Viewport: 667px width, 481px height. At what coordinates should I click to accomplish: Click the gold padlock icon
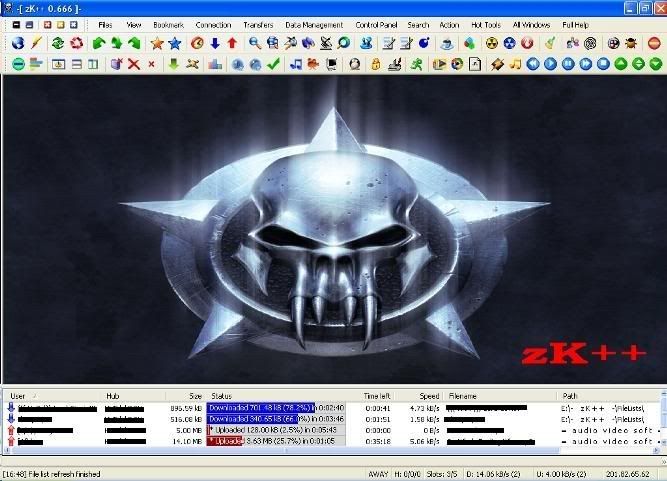375,64
